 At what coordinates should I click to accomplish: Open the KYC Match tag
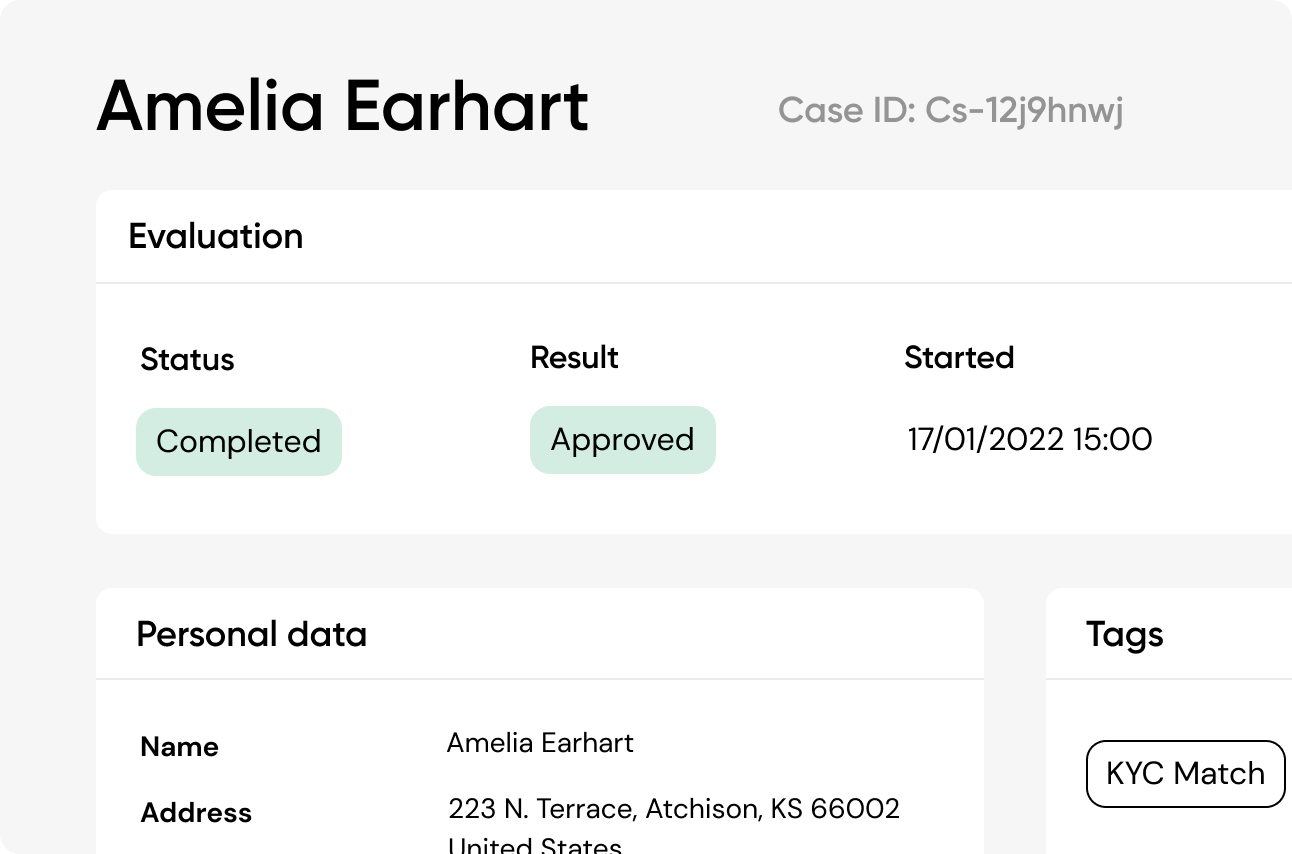coord(1185,773)
